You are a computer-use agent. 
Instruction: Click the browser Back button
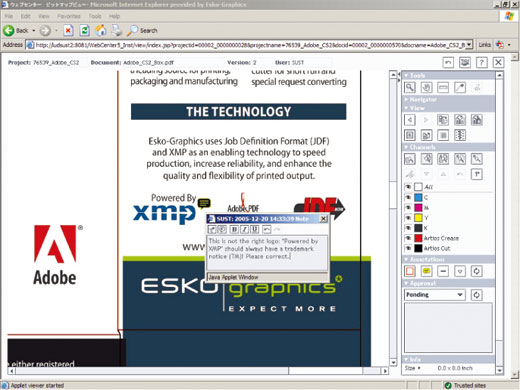(16, 31)
